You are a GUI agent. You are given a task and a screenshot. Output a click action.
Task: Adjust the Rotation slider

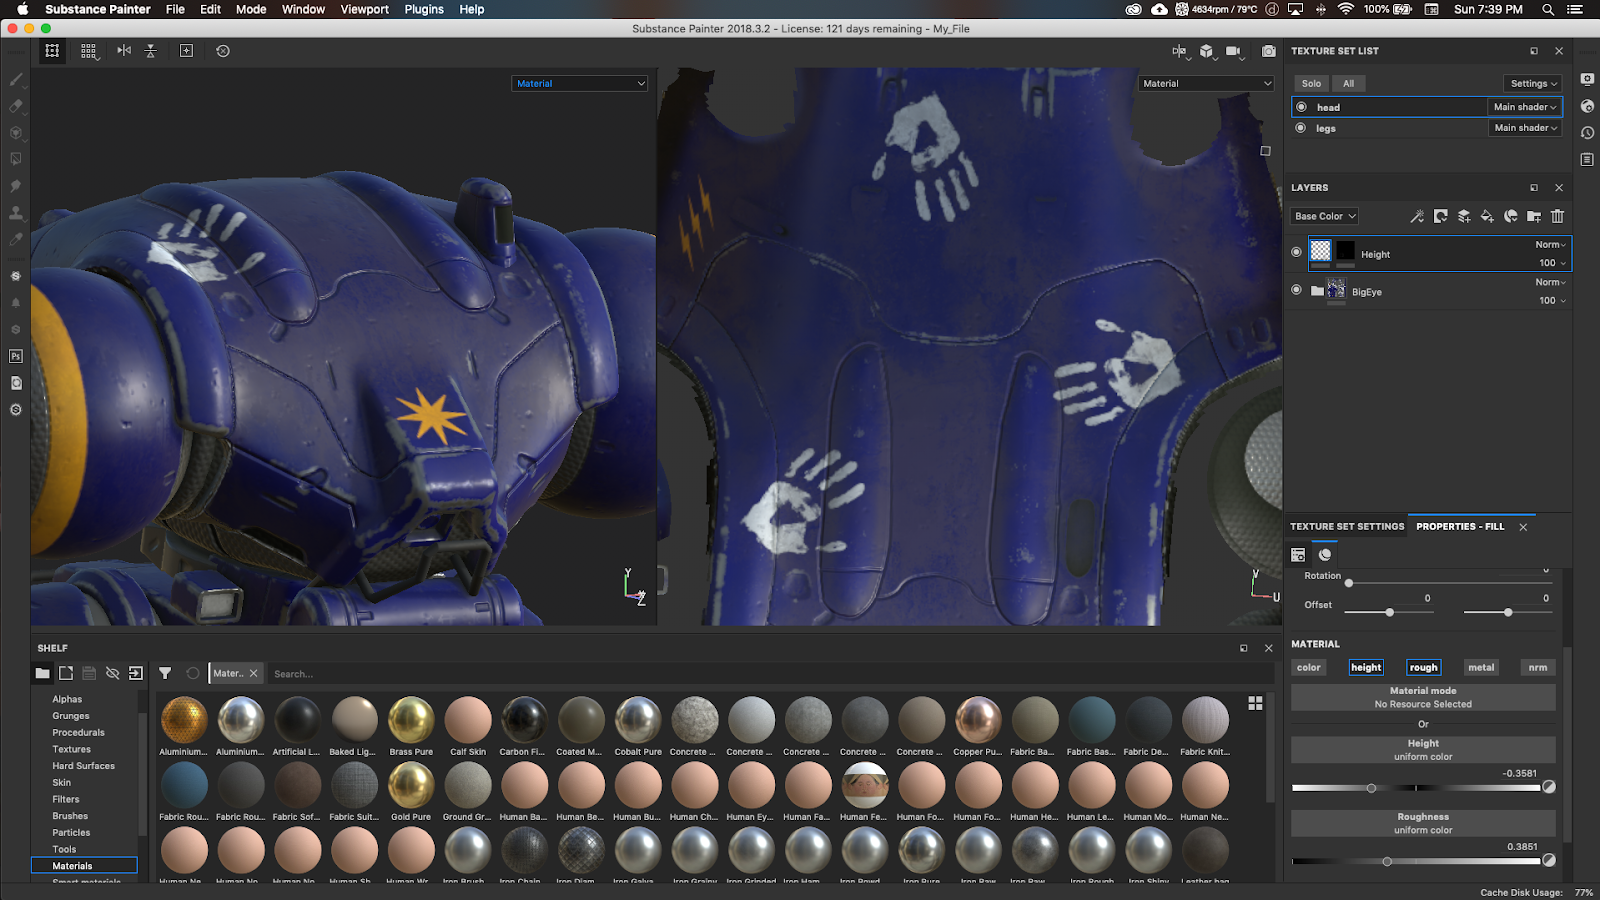1448,582
